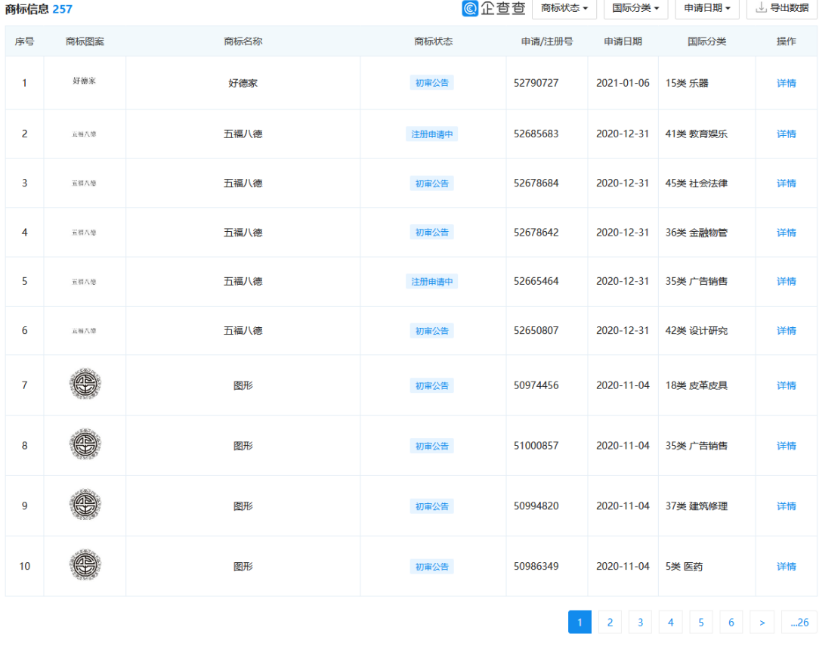The width and height of the screenshot is (837, 645).
Task: Click the round emblem image in row 10
Action: coord(85,565)
